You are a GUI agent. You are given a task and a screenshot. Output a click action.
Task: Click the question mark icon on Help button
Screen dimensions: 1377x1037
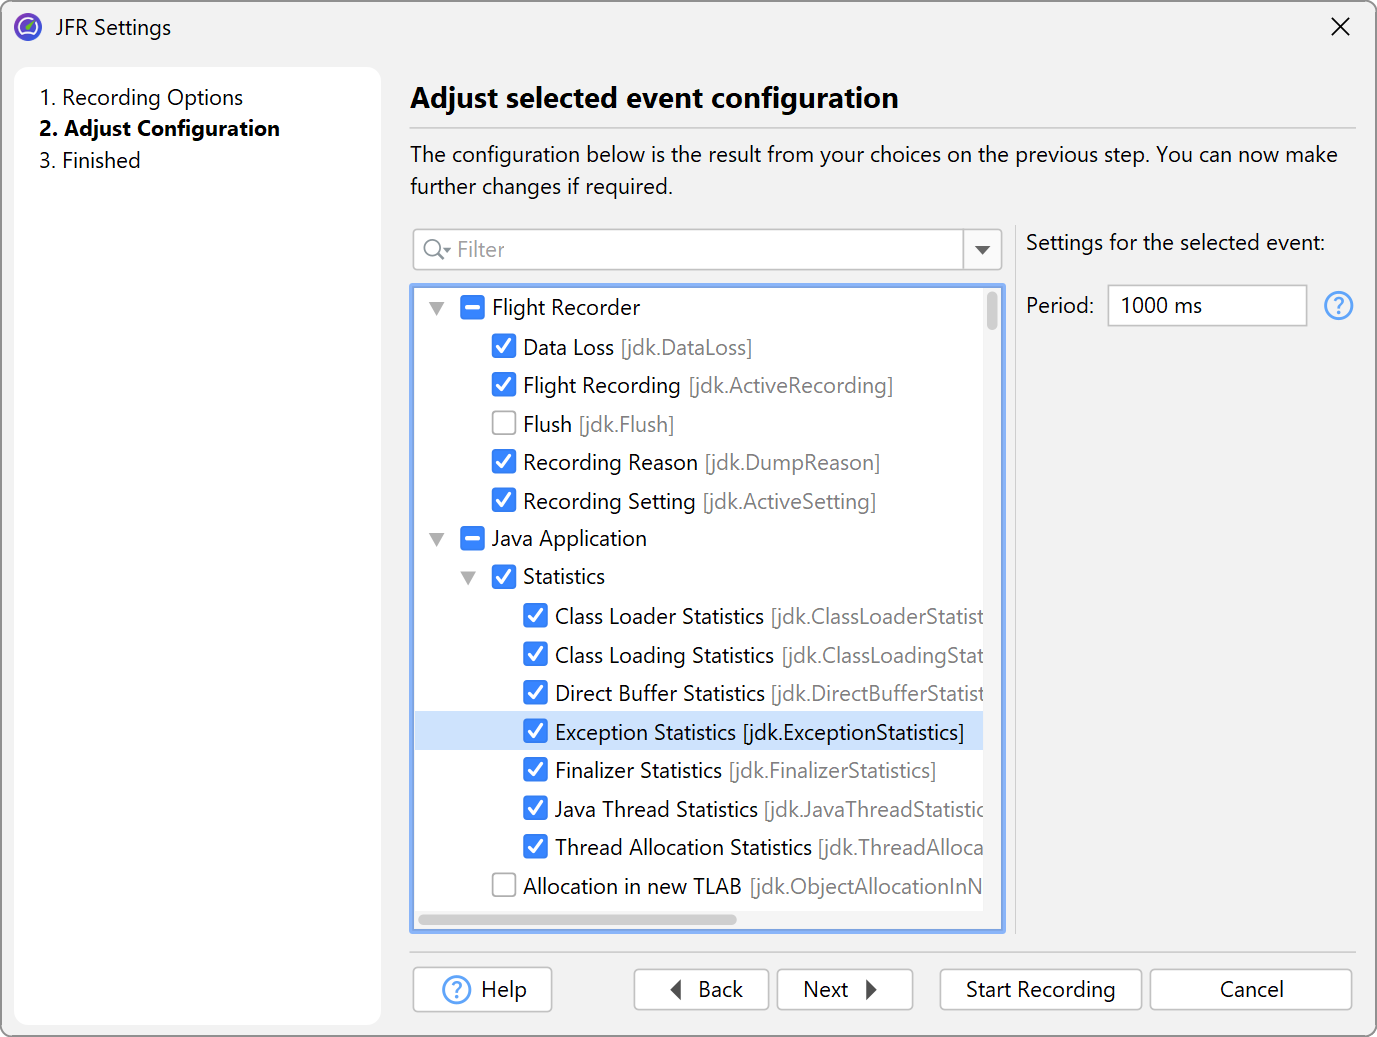[x=456, y=989]
